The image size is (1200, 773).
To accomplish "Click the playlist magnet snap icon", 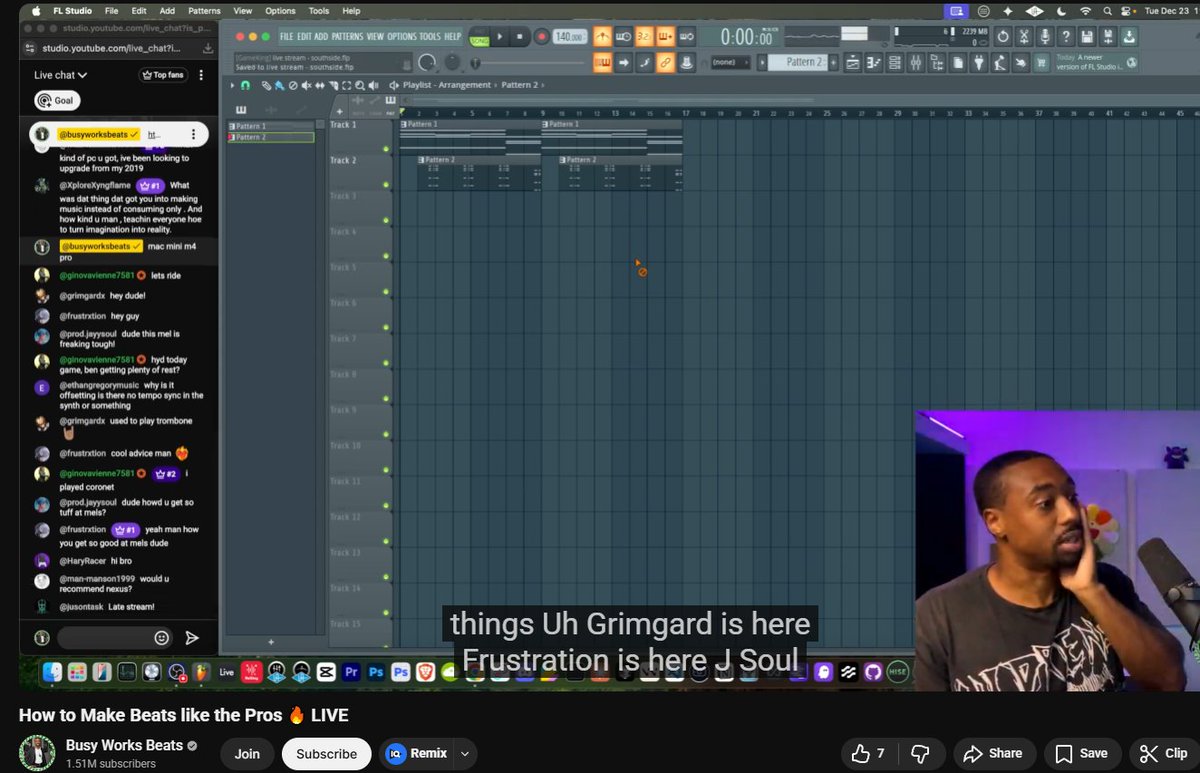I will [x=245, y=86].
